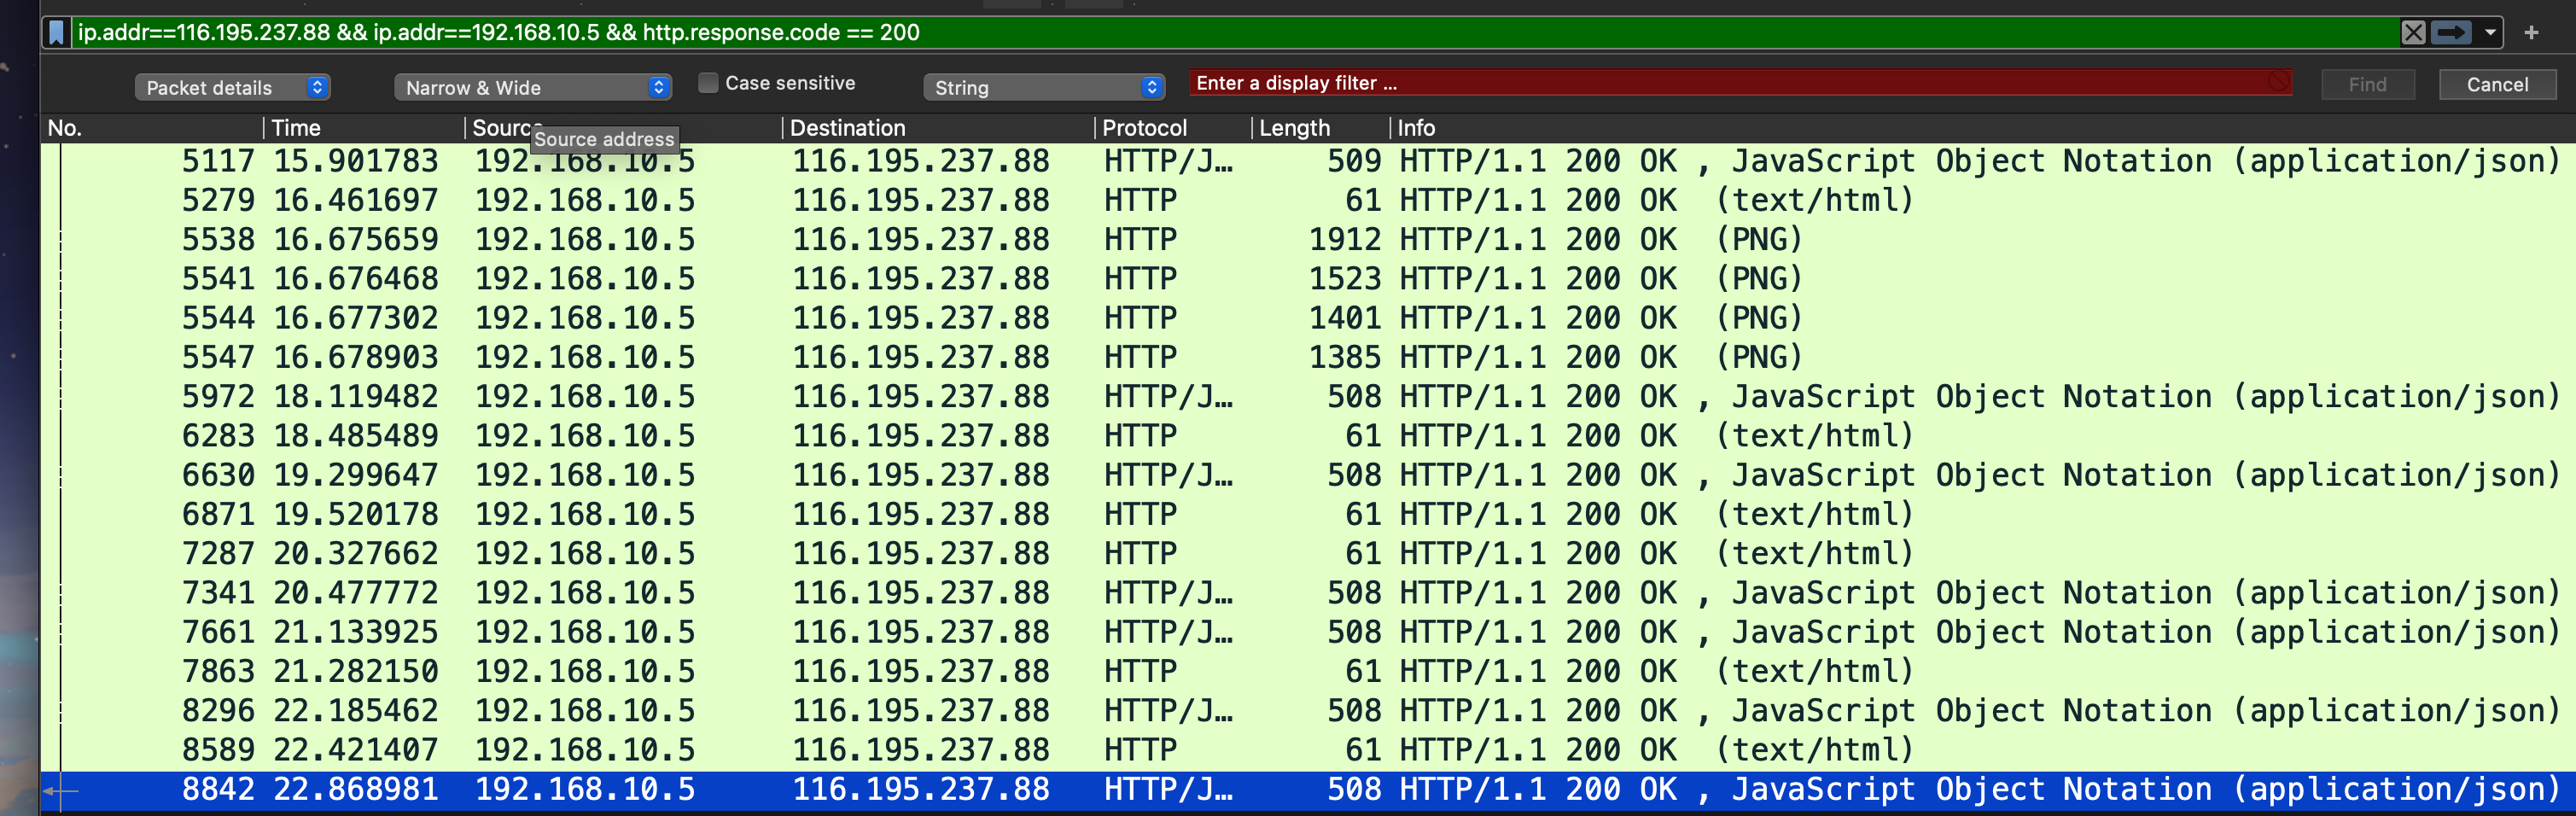Image resolution: width=2576 pixels, height=816 pixels.
Task: Apply display filter using arrow icon
Action: click(2450, 33)
